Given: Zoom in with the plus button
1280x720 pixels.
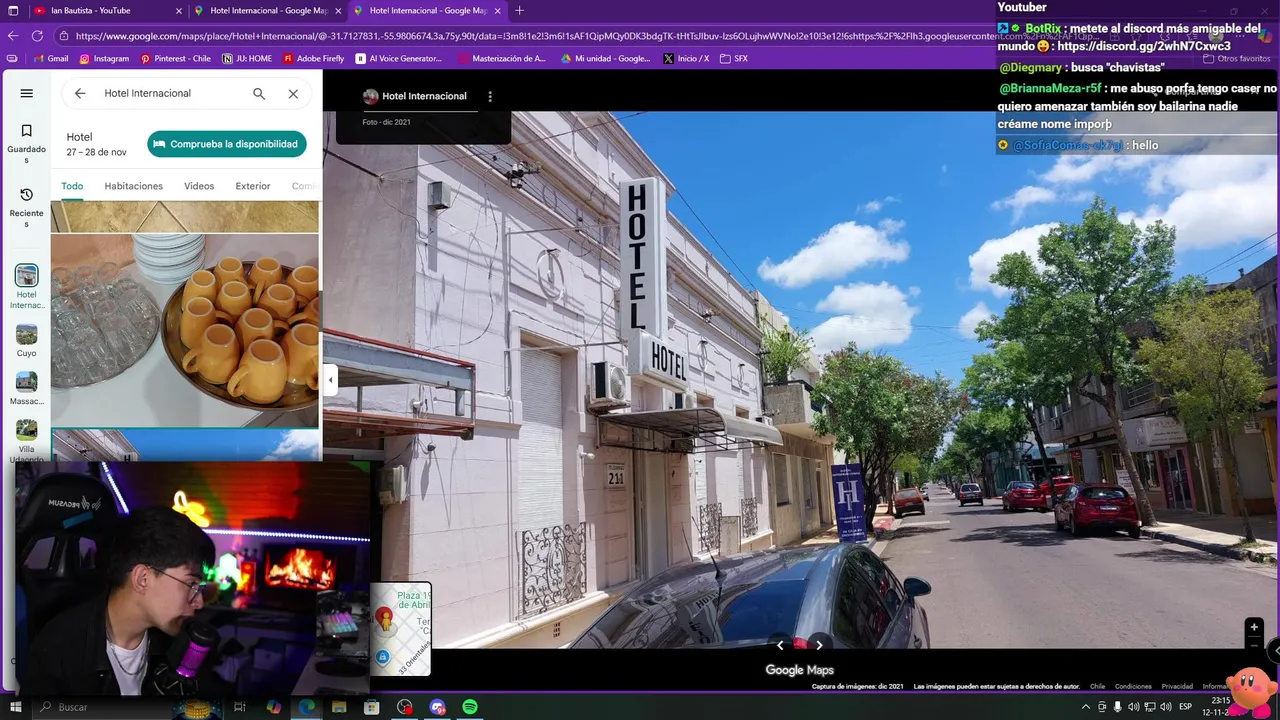Looking at the screenshot, I should click(x=1254, y=627).
